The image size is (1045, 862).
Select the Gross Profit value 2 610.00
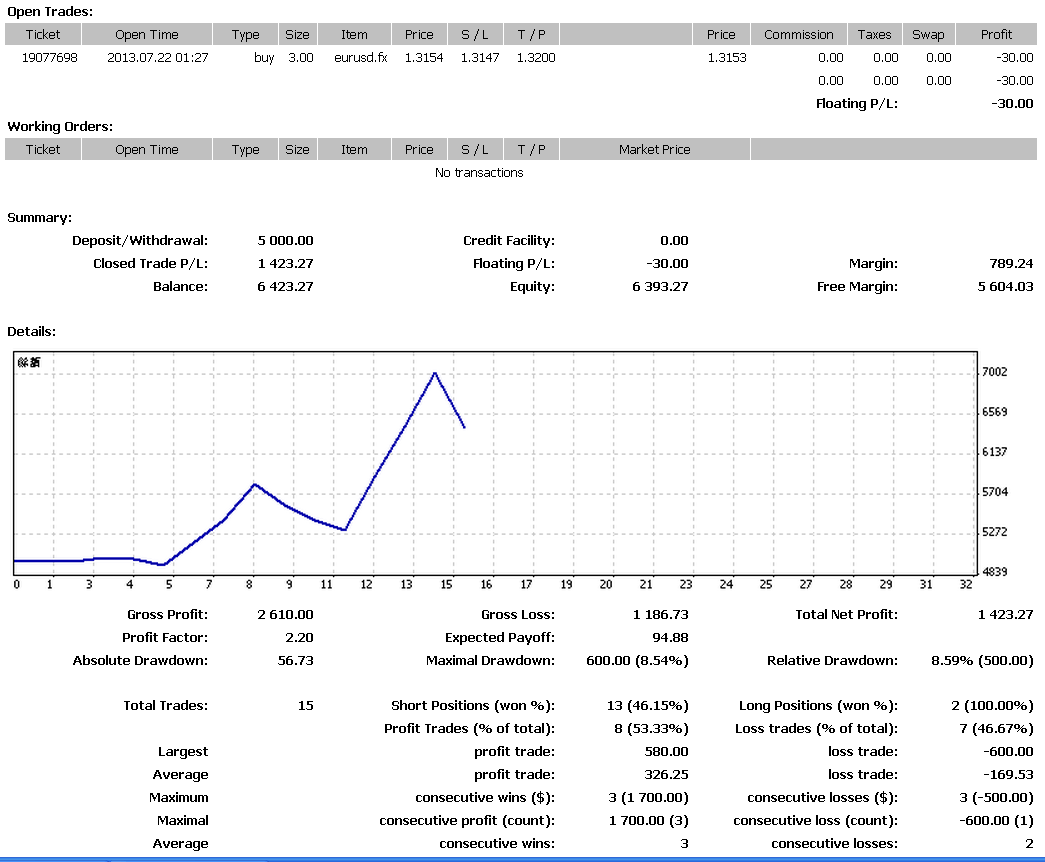click(x=285, y=615)
